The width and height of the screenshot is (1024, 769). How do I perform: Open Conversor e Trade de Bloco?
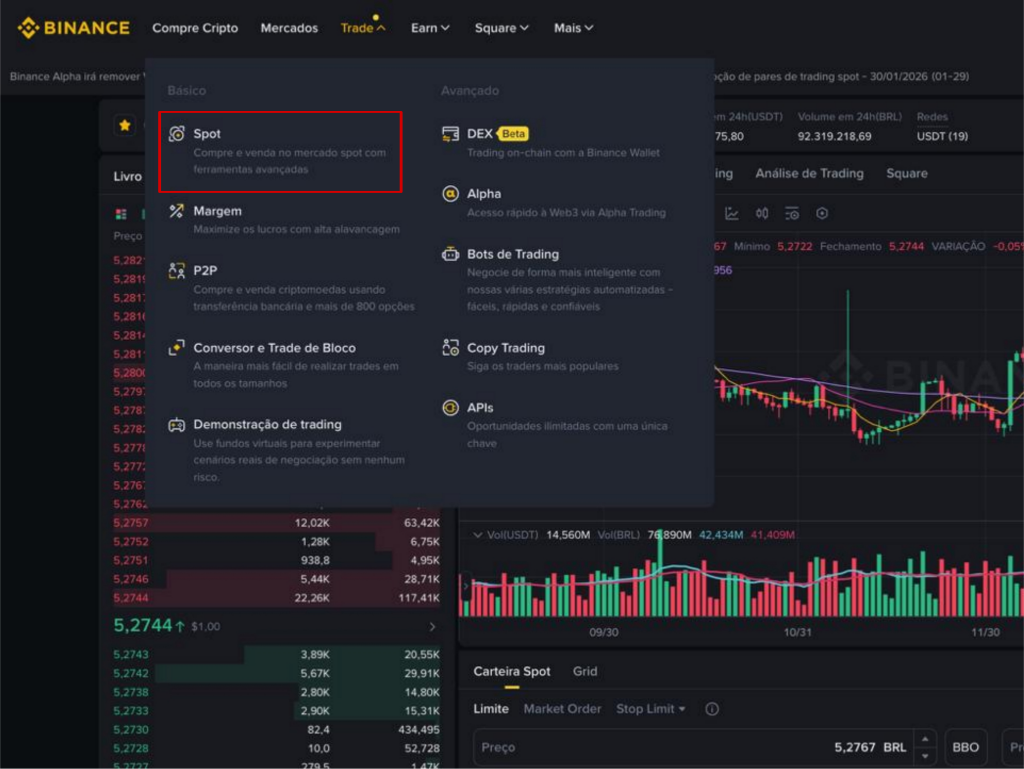coord(284,365)
